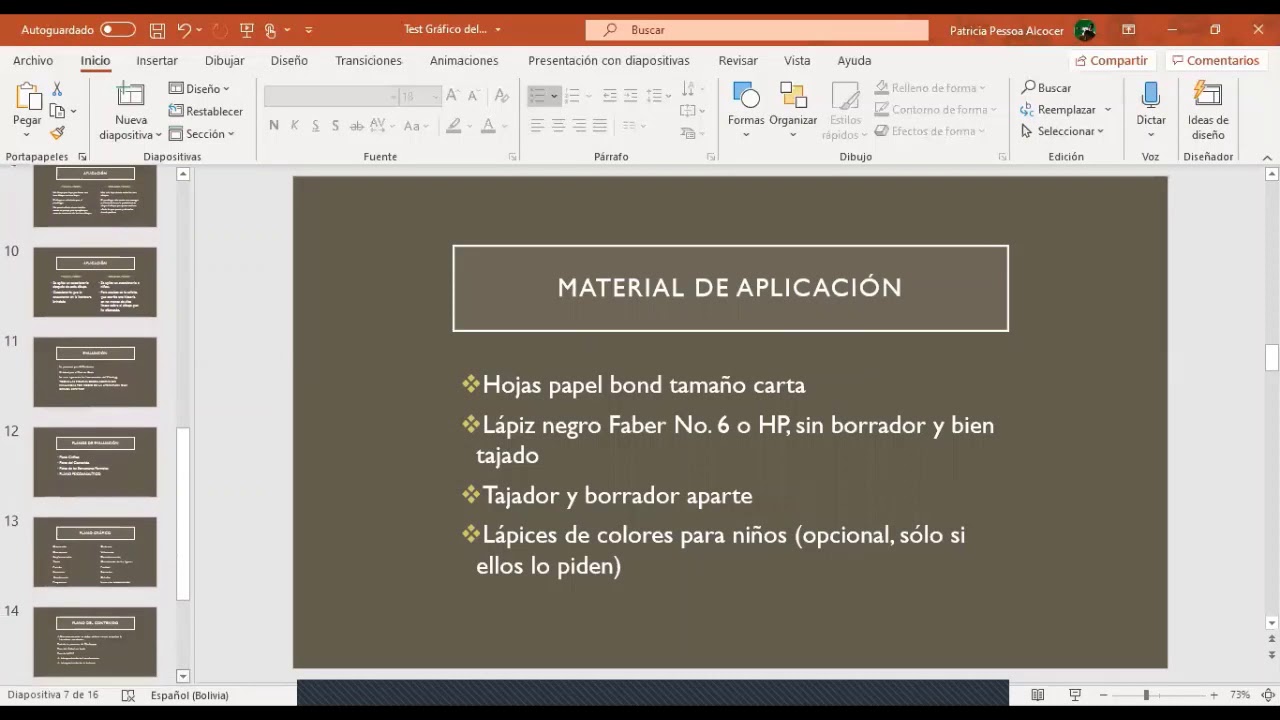Toggle strikethrough (ab) formatting
This screenshot has width=1280, height=720.
[x=356, y=126]
